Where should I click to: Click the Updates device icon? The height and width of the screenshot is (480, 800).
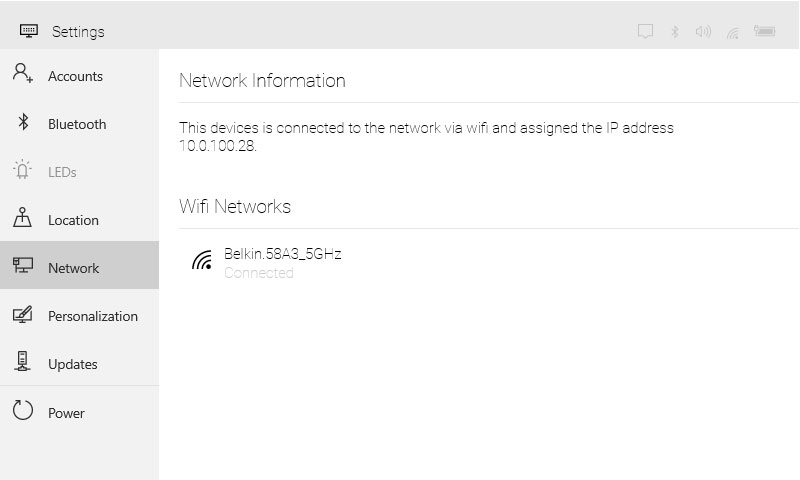(22, 361)
